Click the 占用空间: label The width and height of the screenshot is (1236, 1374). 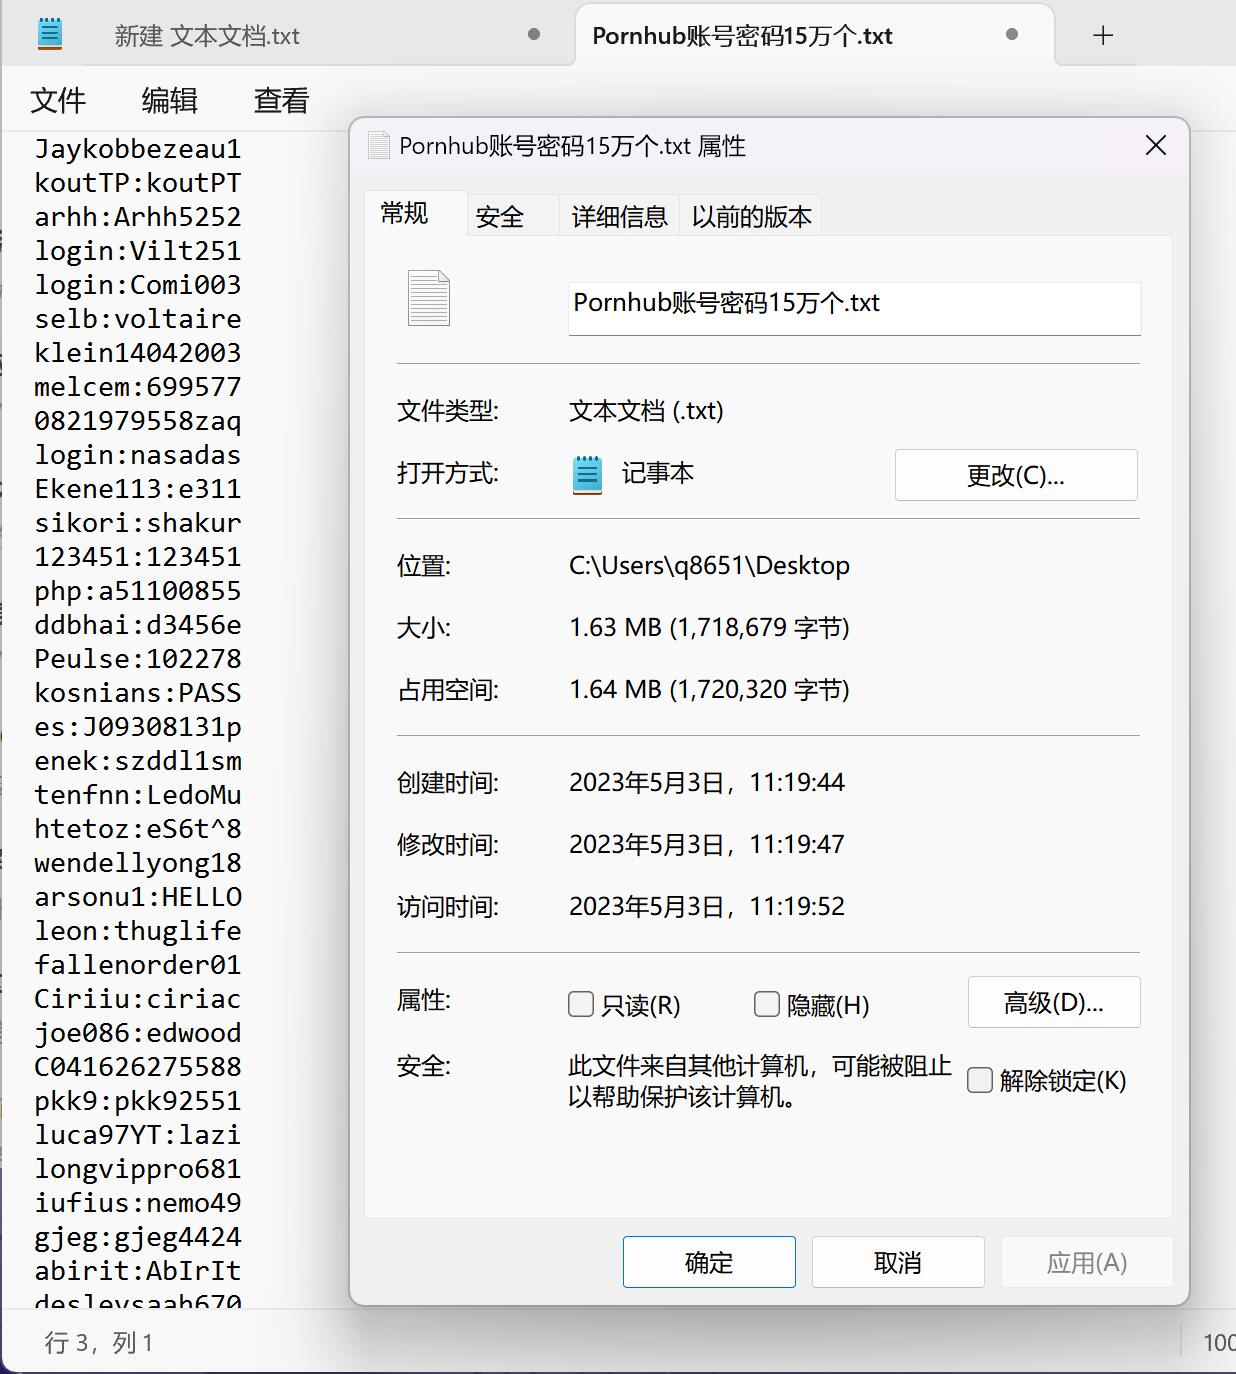point(447,690)
